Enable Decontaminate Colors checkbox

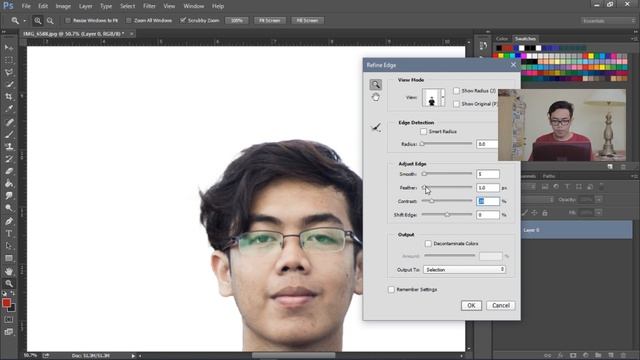pos(428,244)
